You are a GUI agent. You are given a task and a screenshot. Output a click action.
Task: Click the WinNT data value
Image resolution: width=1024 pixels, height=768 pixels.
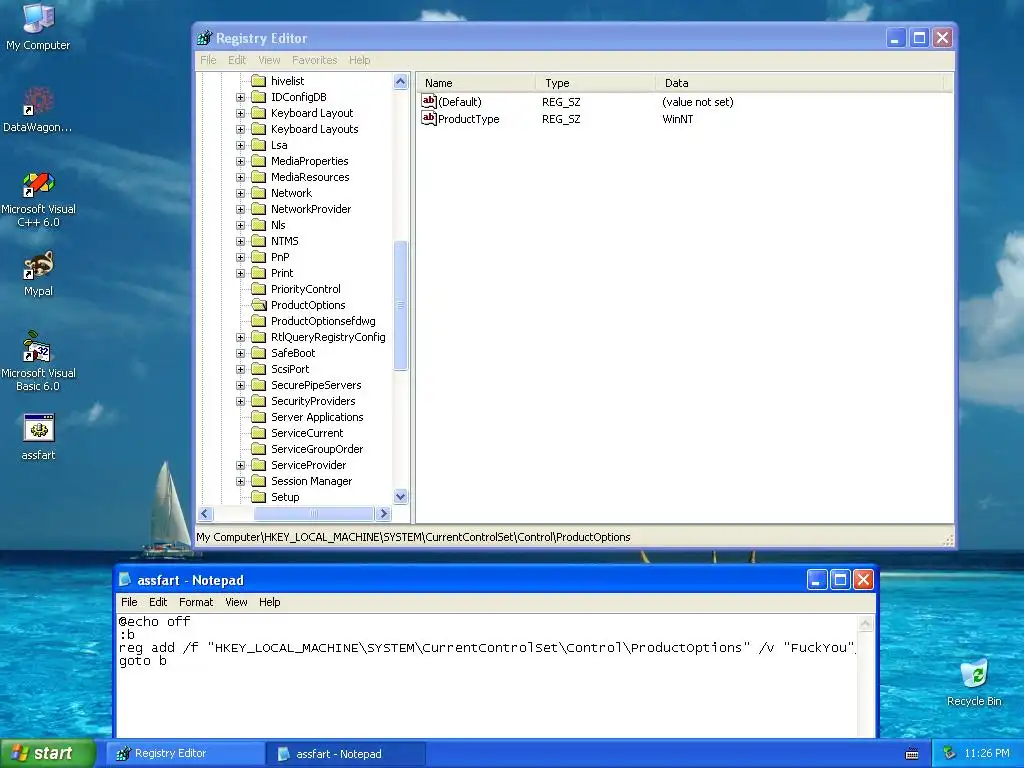point(677,119)
